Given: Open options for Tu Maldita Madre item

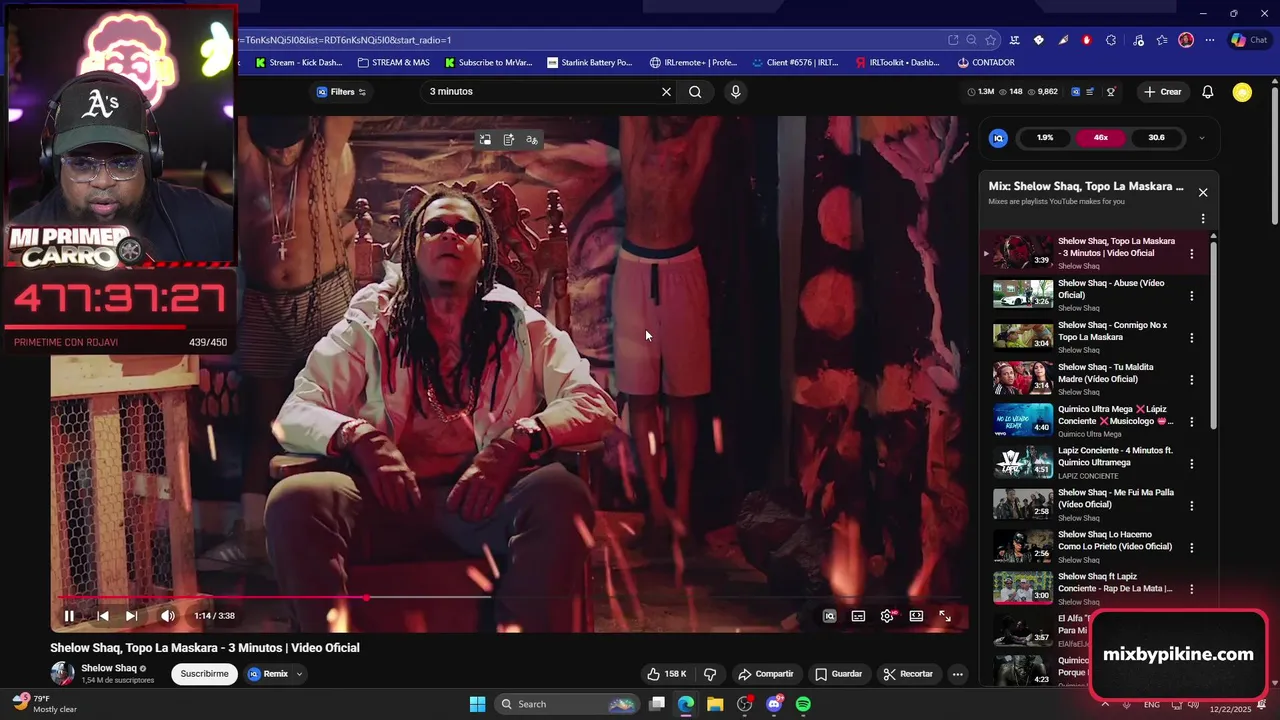Looking at the screenshot, I should (1191, 380).
